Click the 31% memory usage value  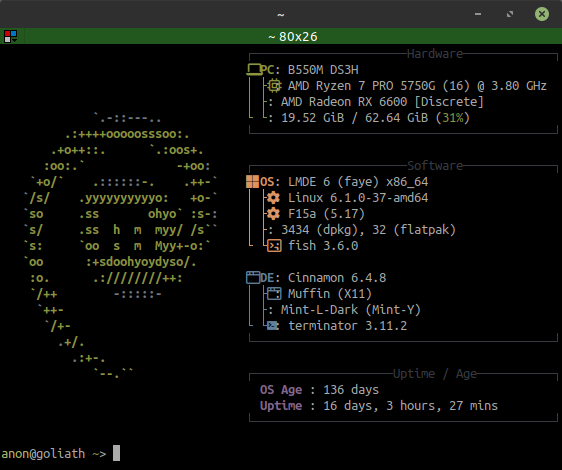point(453,118)
